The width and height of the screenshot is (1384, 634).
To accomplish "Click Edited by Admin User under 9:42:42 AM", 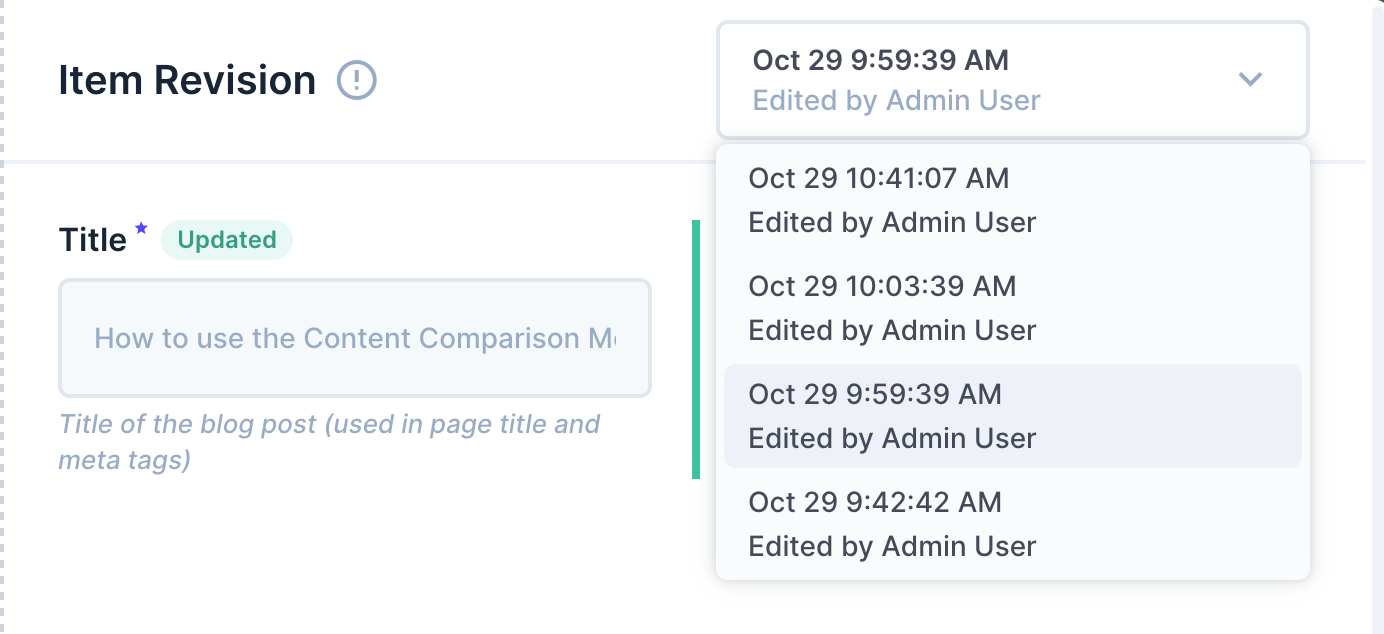I will pyautogui.click(x=893, y=546).
